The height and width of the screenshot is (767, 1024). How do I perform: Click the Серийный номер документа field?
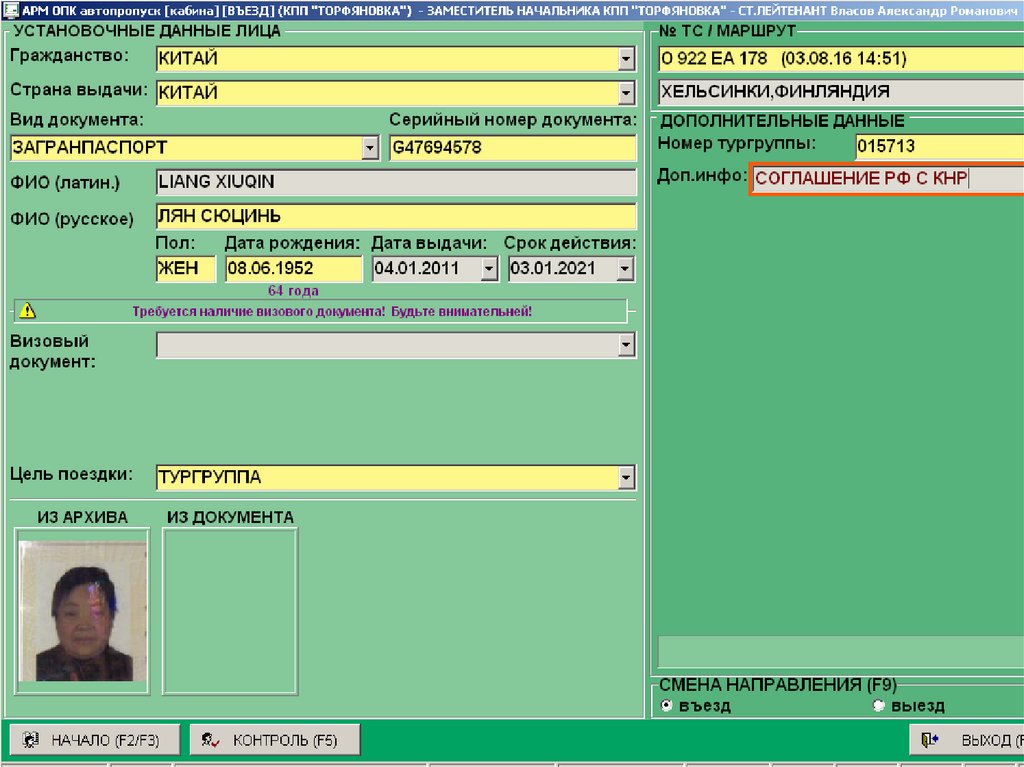(512, 148)
